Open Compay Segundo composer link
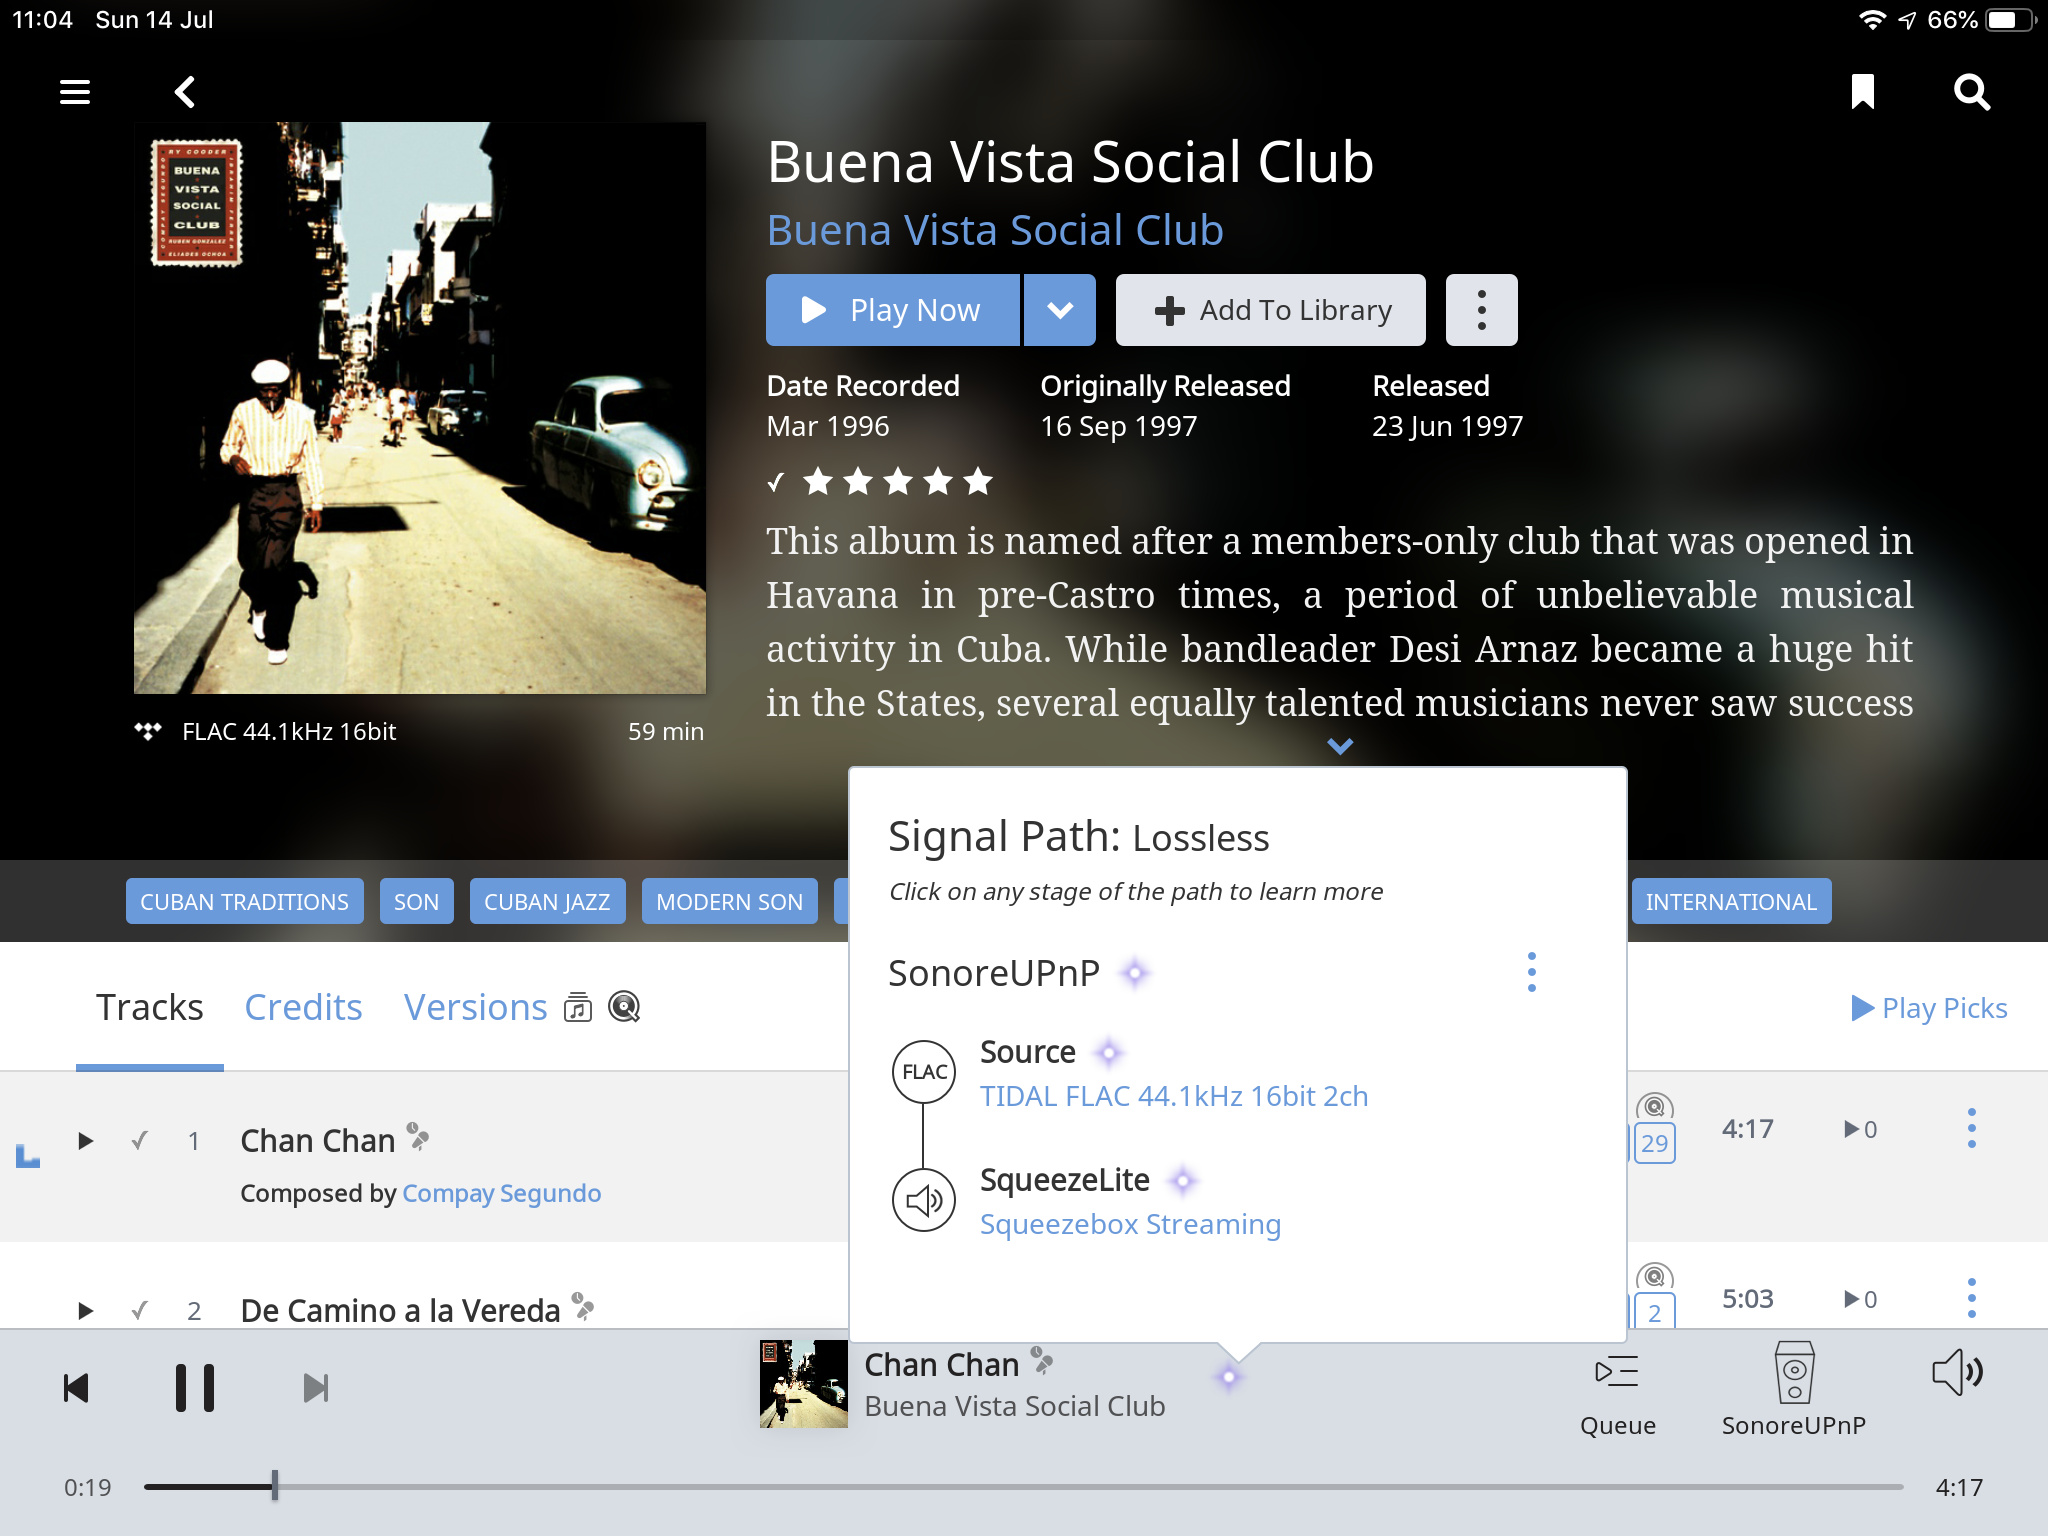This screenshot has height=1536, width=2048. (501, 1193)
